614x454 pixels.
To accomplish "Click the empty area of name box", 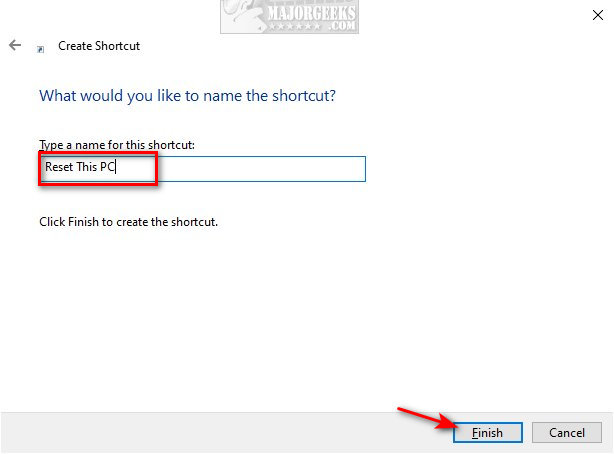I will coord(260,169).
